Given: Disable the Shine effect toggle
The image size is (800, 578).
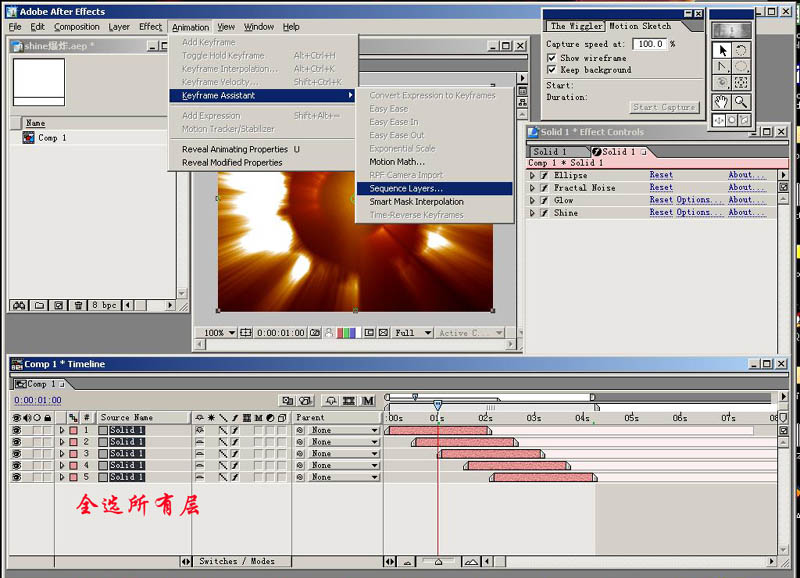Looking at the screenshot, I should (x=544, y=213).
